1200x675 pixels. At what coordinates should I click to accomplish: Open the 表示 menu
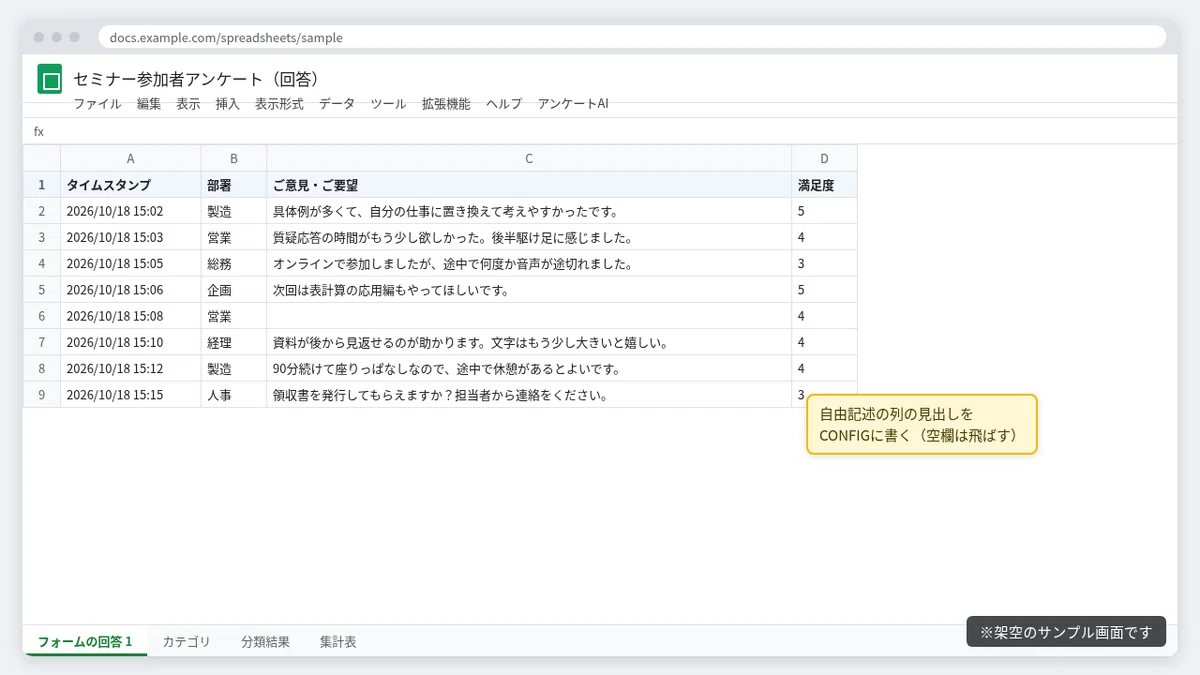(188, 103)
